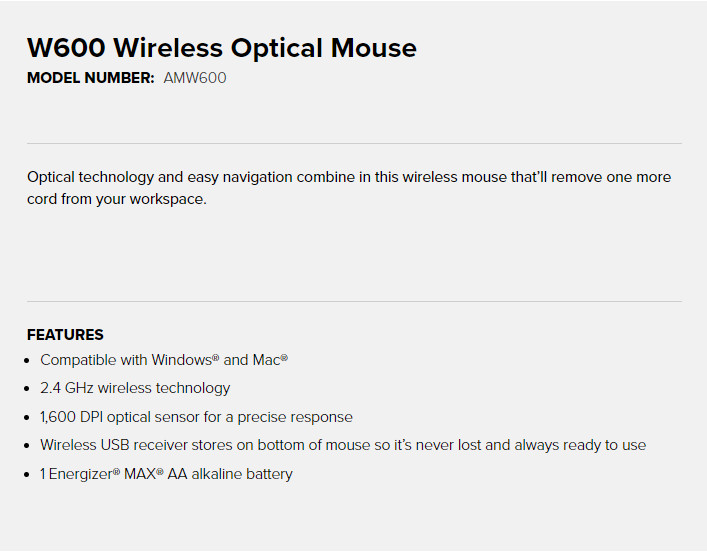Click the FEATURES heading
Image resolution: width=707 pixels, height=552 pixels.
point(65,335)
